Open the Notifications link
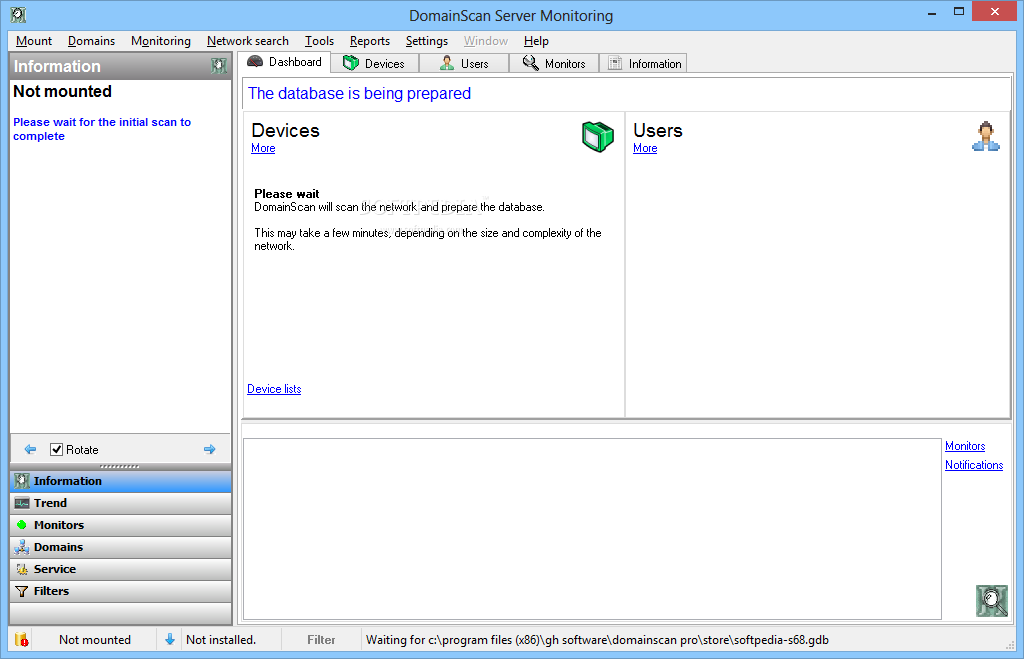Viewport: 1024px width, 659px height. click(x=974, y=465)
